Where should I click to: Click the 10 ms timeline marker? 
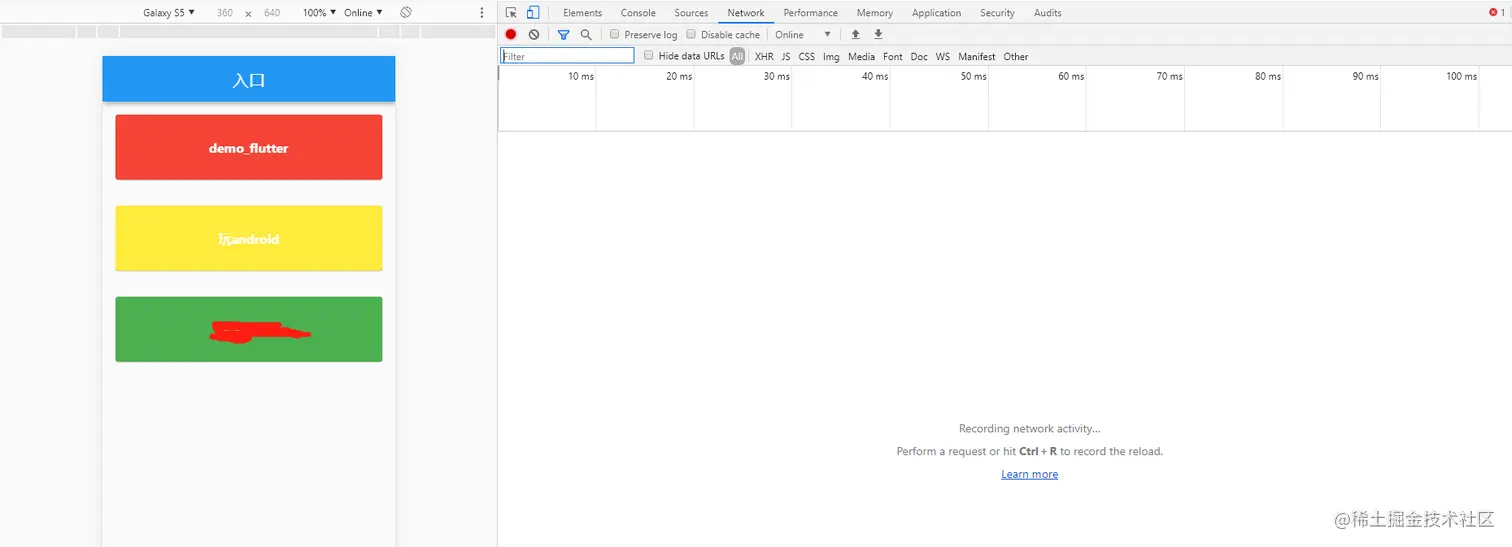click(581, 76)
